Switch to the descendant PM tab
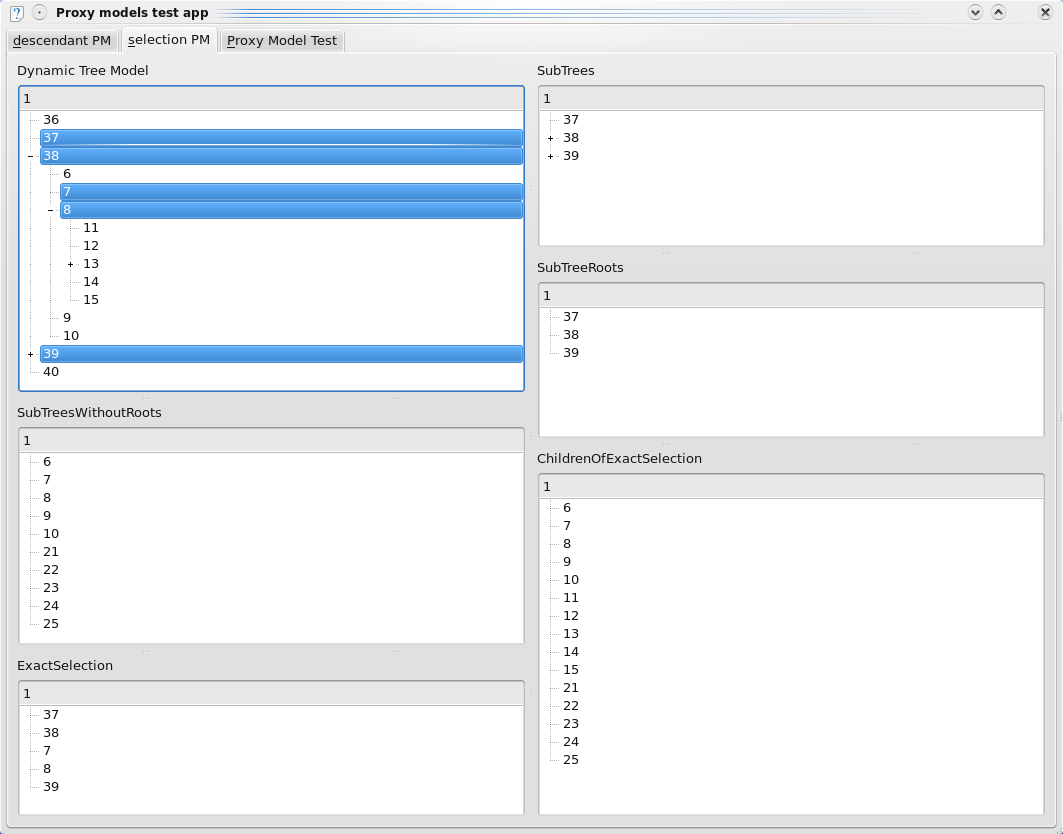The width and height of the screenshot is (1063, 834). point(62,41)
